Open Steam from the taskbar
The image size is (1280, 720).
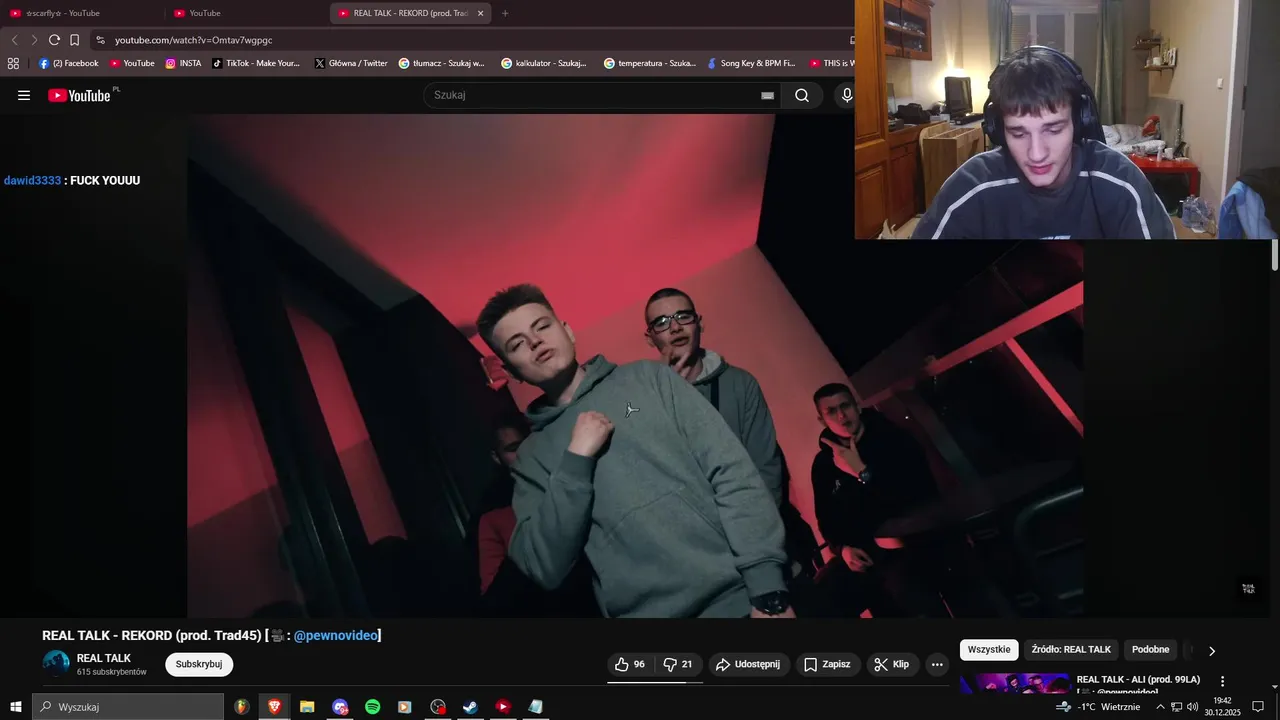(x=470, y=707)
